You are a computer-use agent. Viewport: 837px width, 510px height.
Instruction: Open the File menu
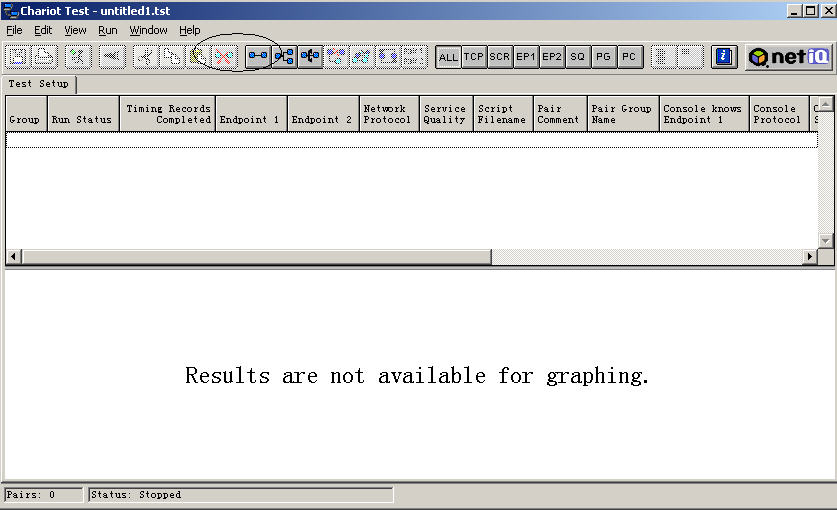click(14, 30)
